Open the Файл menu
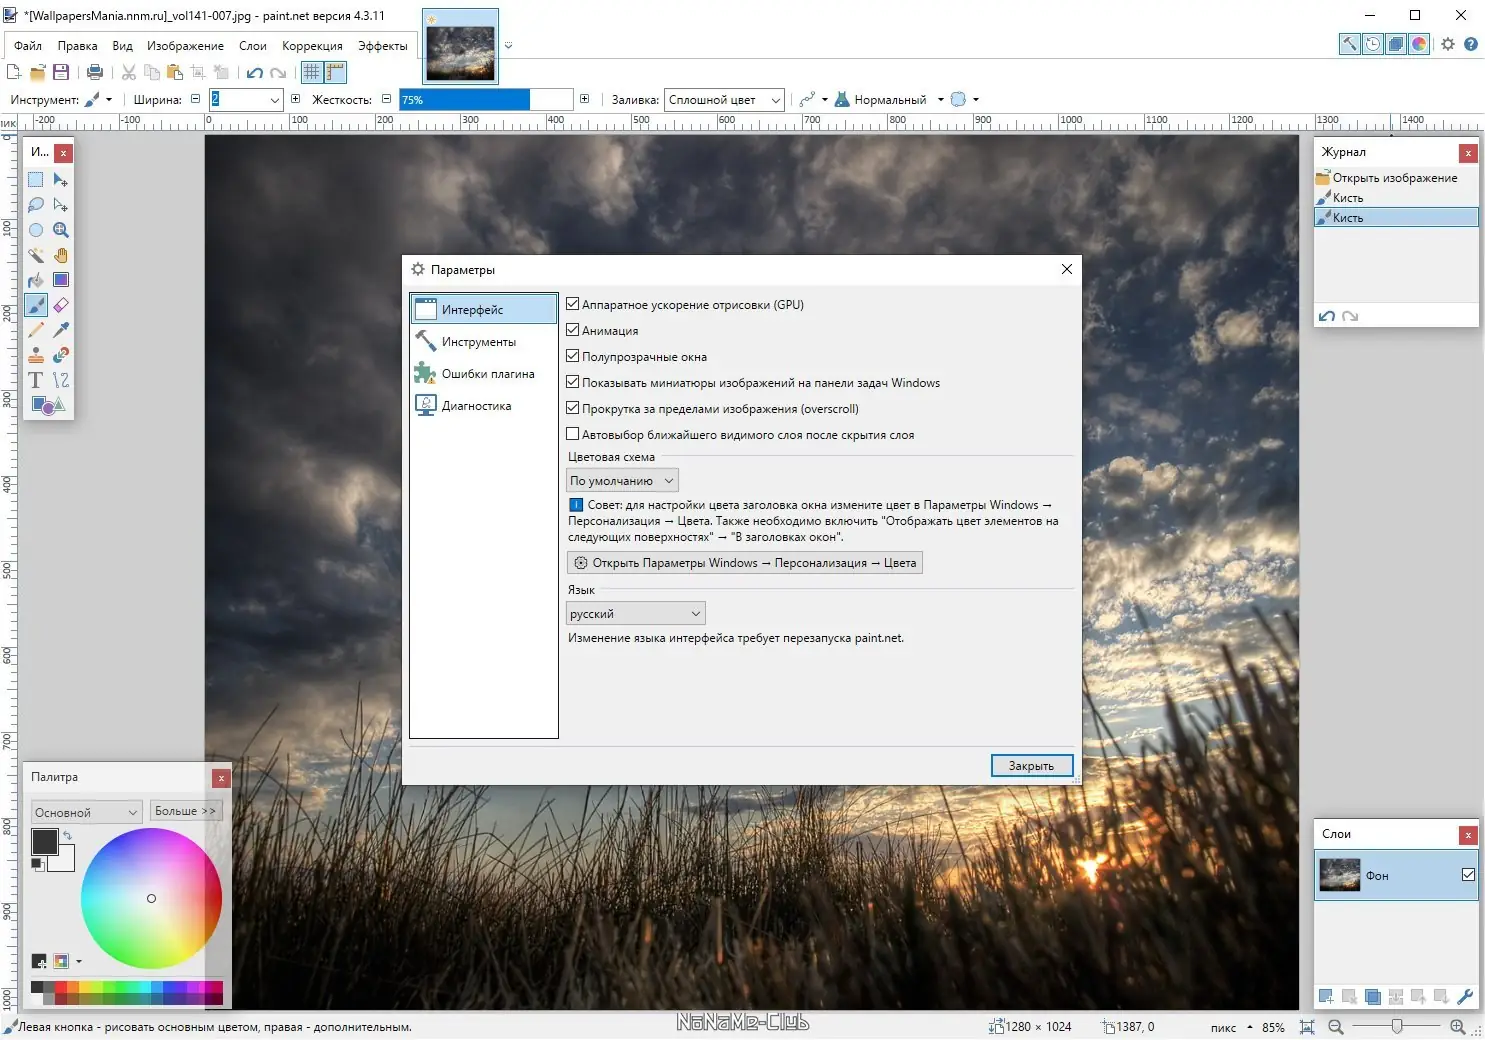 (x=28, y=46)
